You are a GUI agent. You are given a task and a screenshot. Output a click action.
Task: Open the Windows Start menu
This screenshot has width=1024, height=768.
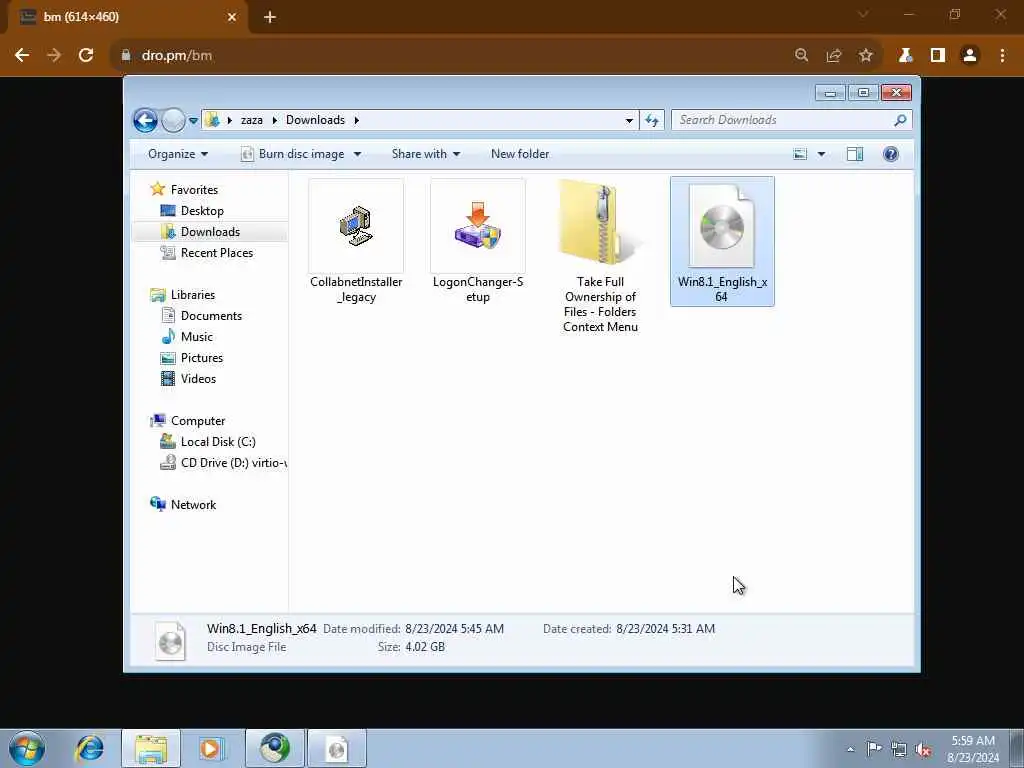pyautogui.click(x=27, y=748)
